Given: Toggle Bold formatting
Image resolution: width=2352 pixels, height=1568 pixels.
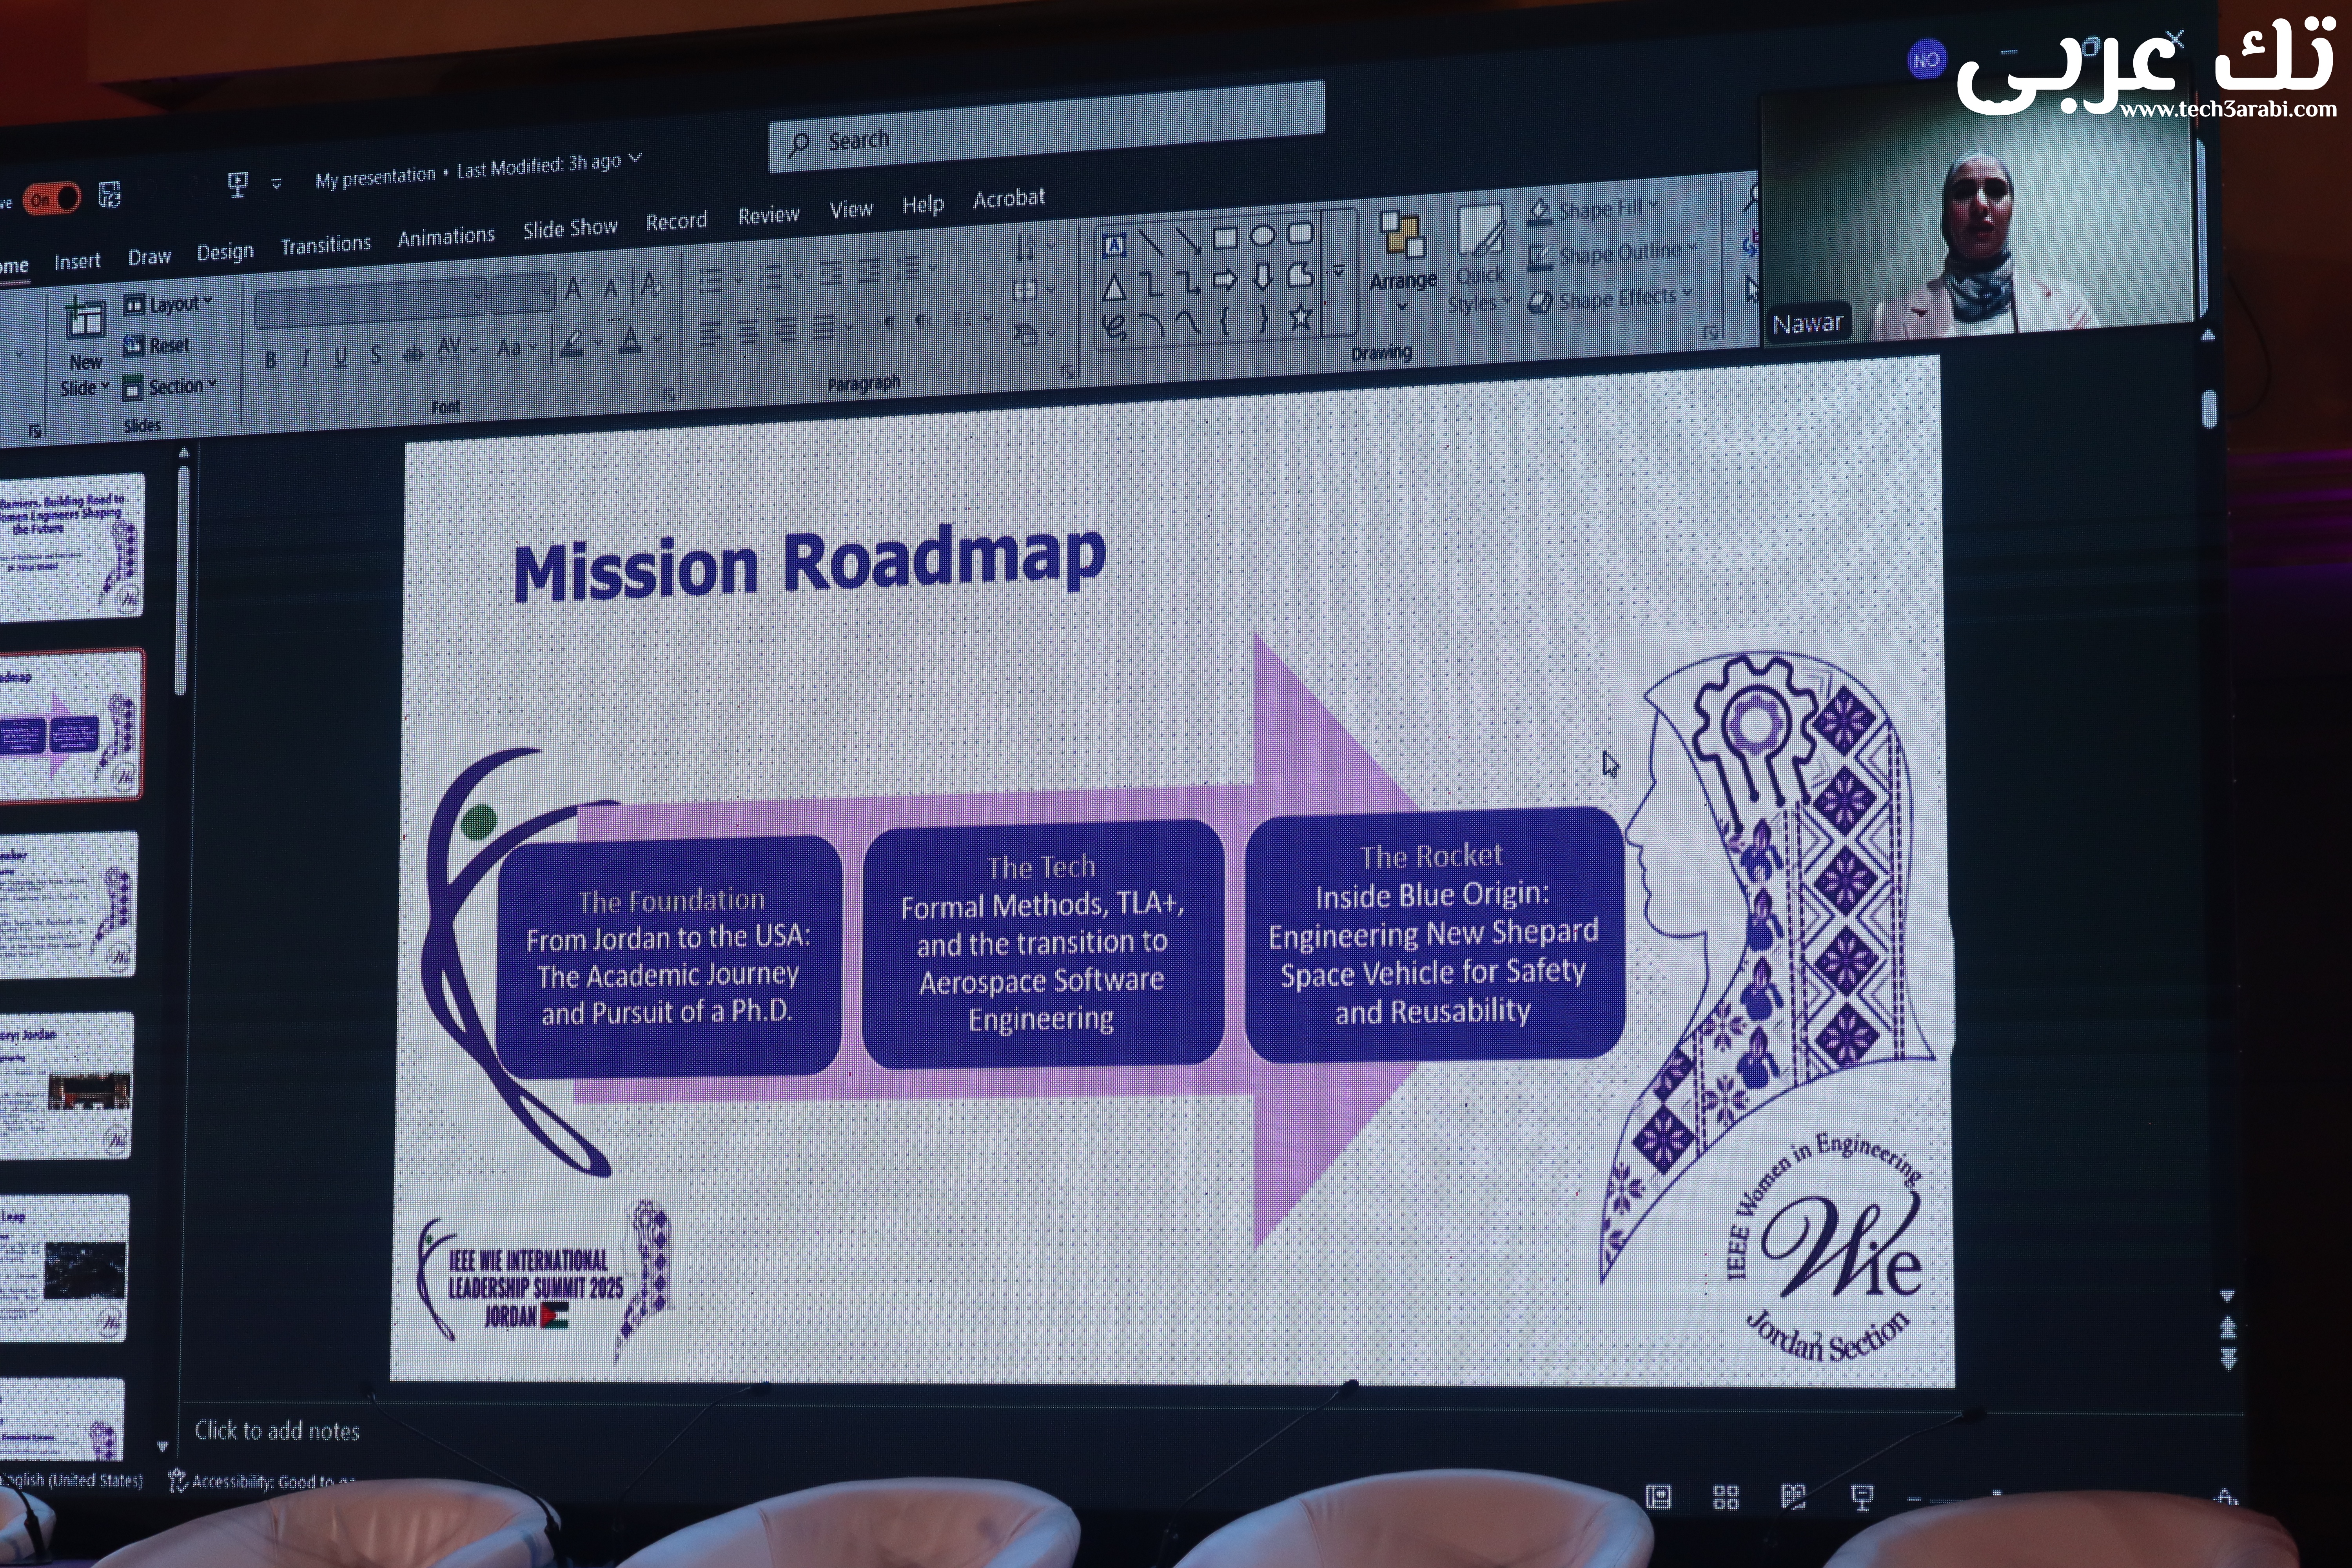Looking at the screenshot, I should pos(270,360).
